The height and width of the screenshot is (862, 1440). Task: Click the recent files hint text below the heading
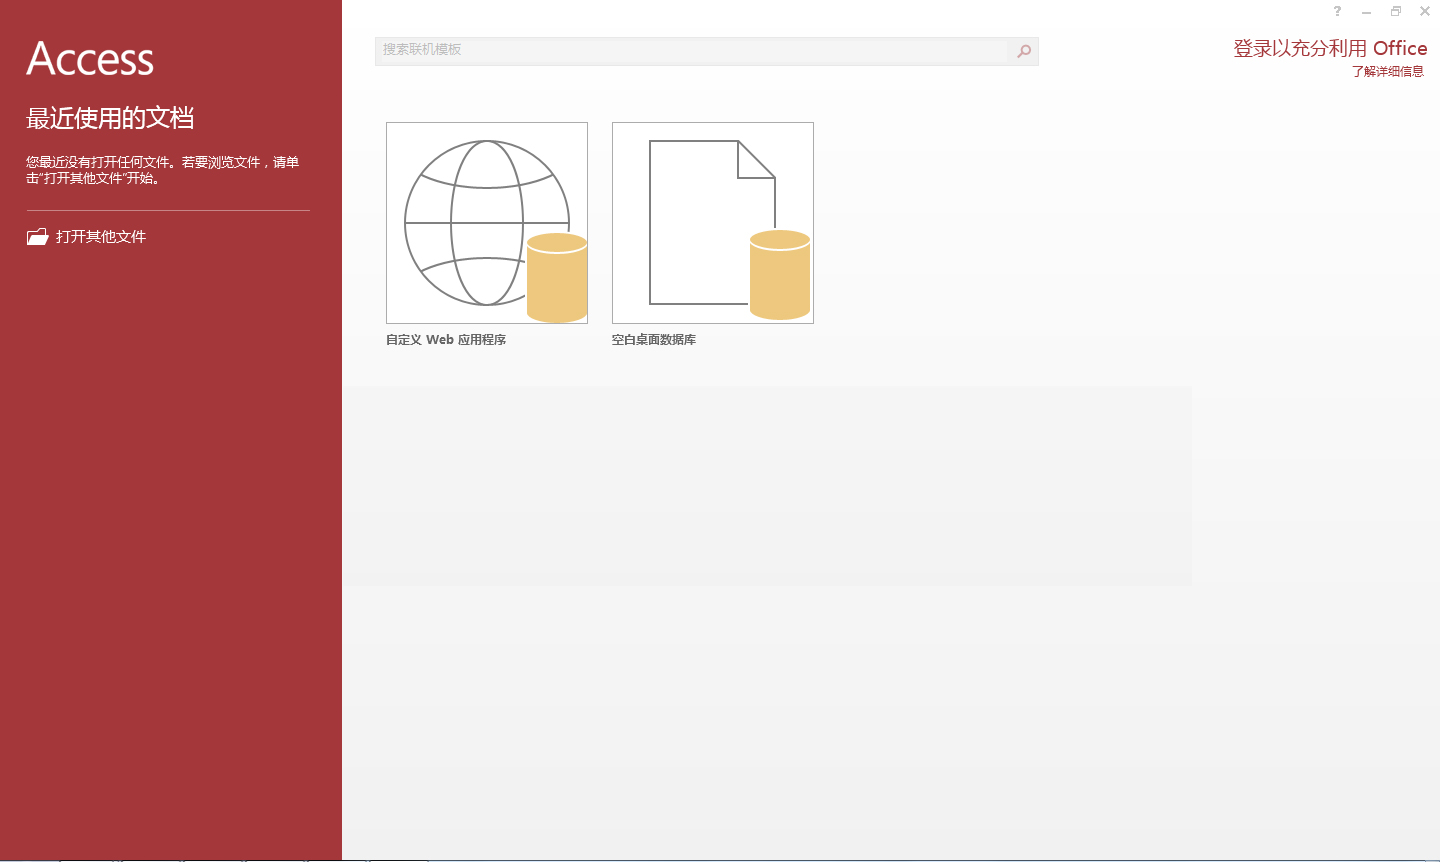(x=165, y=169)
